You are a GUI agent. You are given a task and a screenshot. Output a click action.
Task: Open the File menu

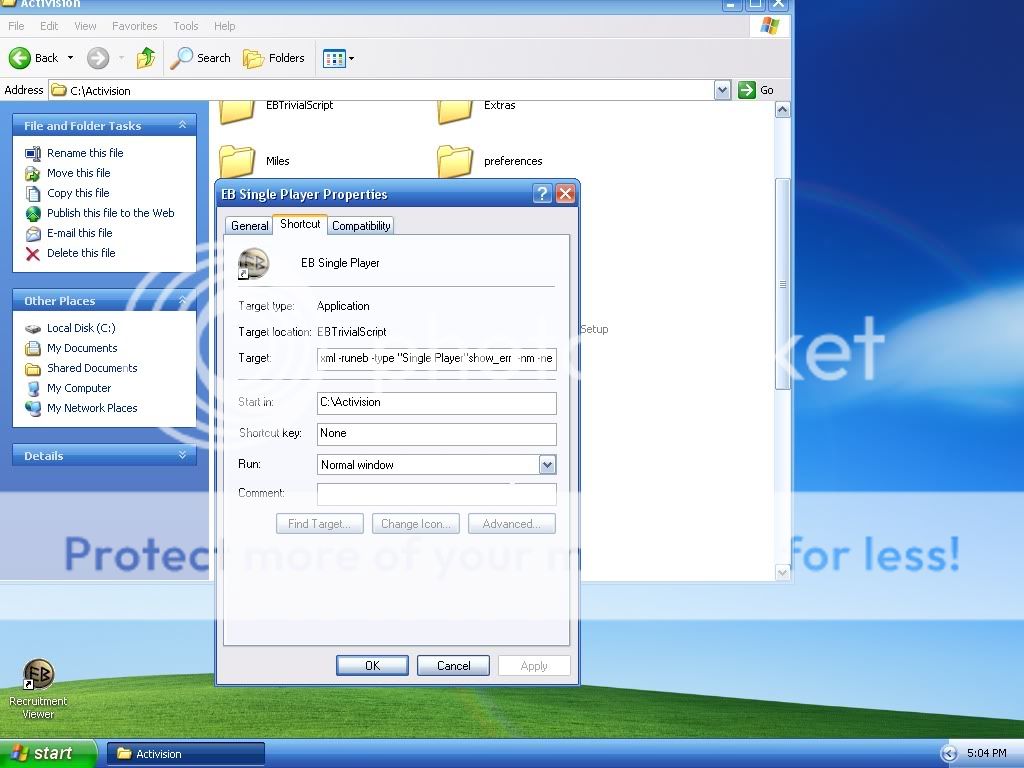pyautogui.click(x=16, y=26)
